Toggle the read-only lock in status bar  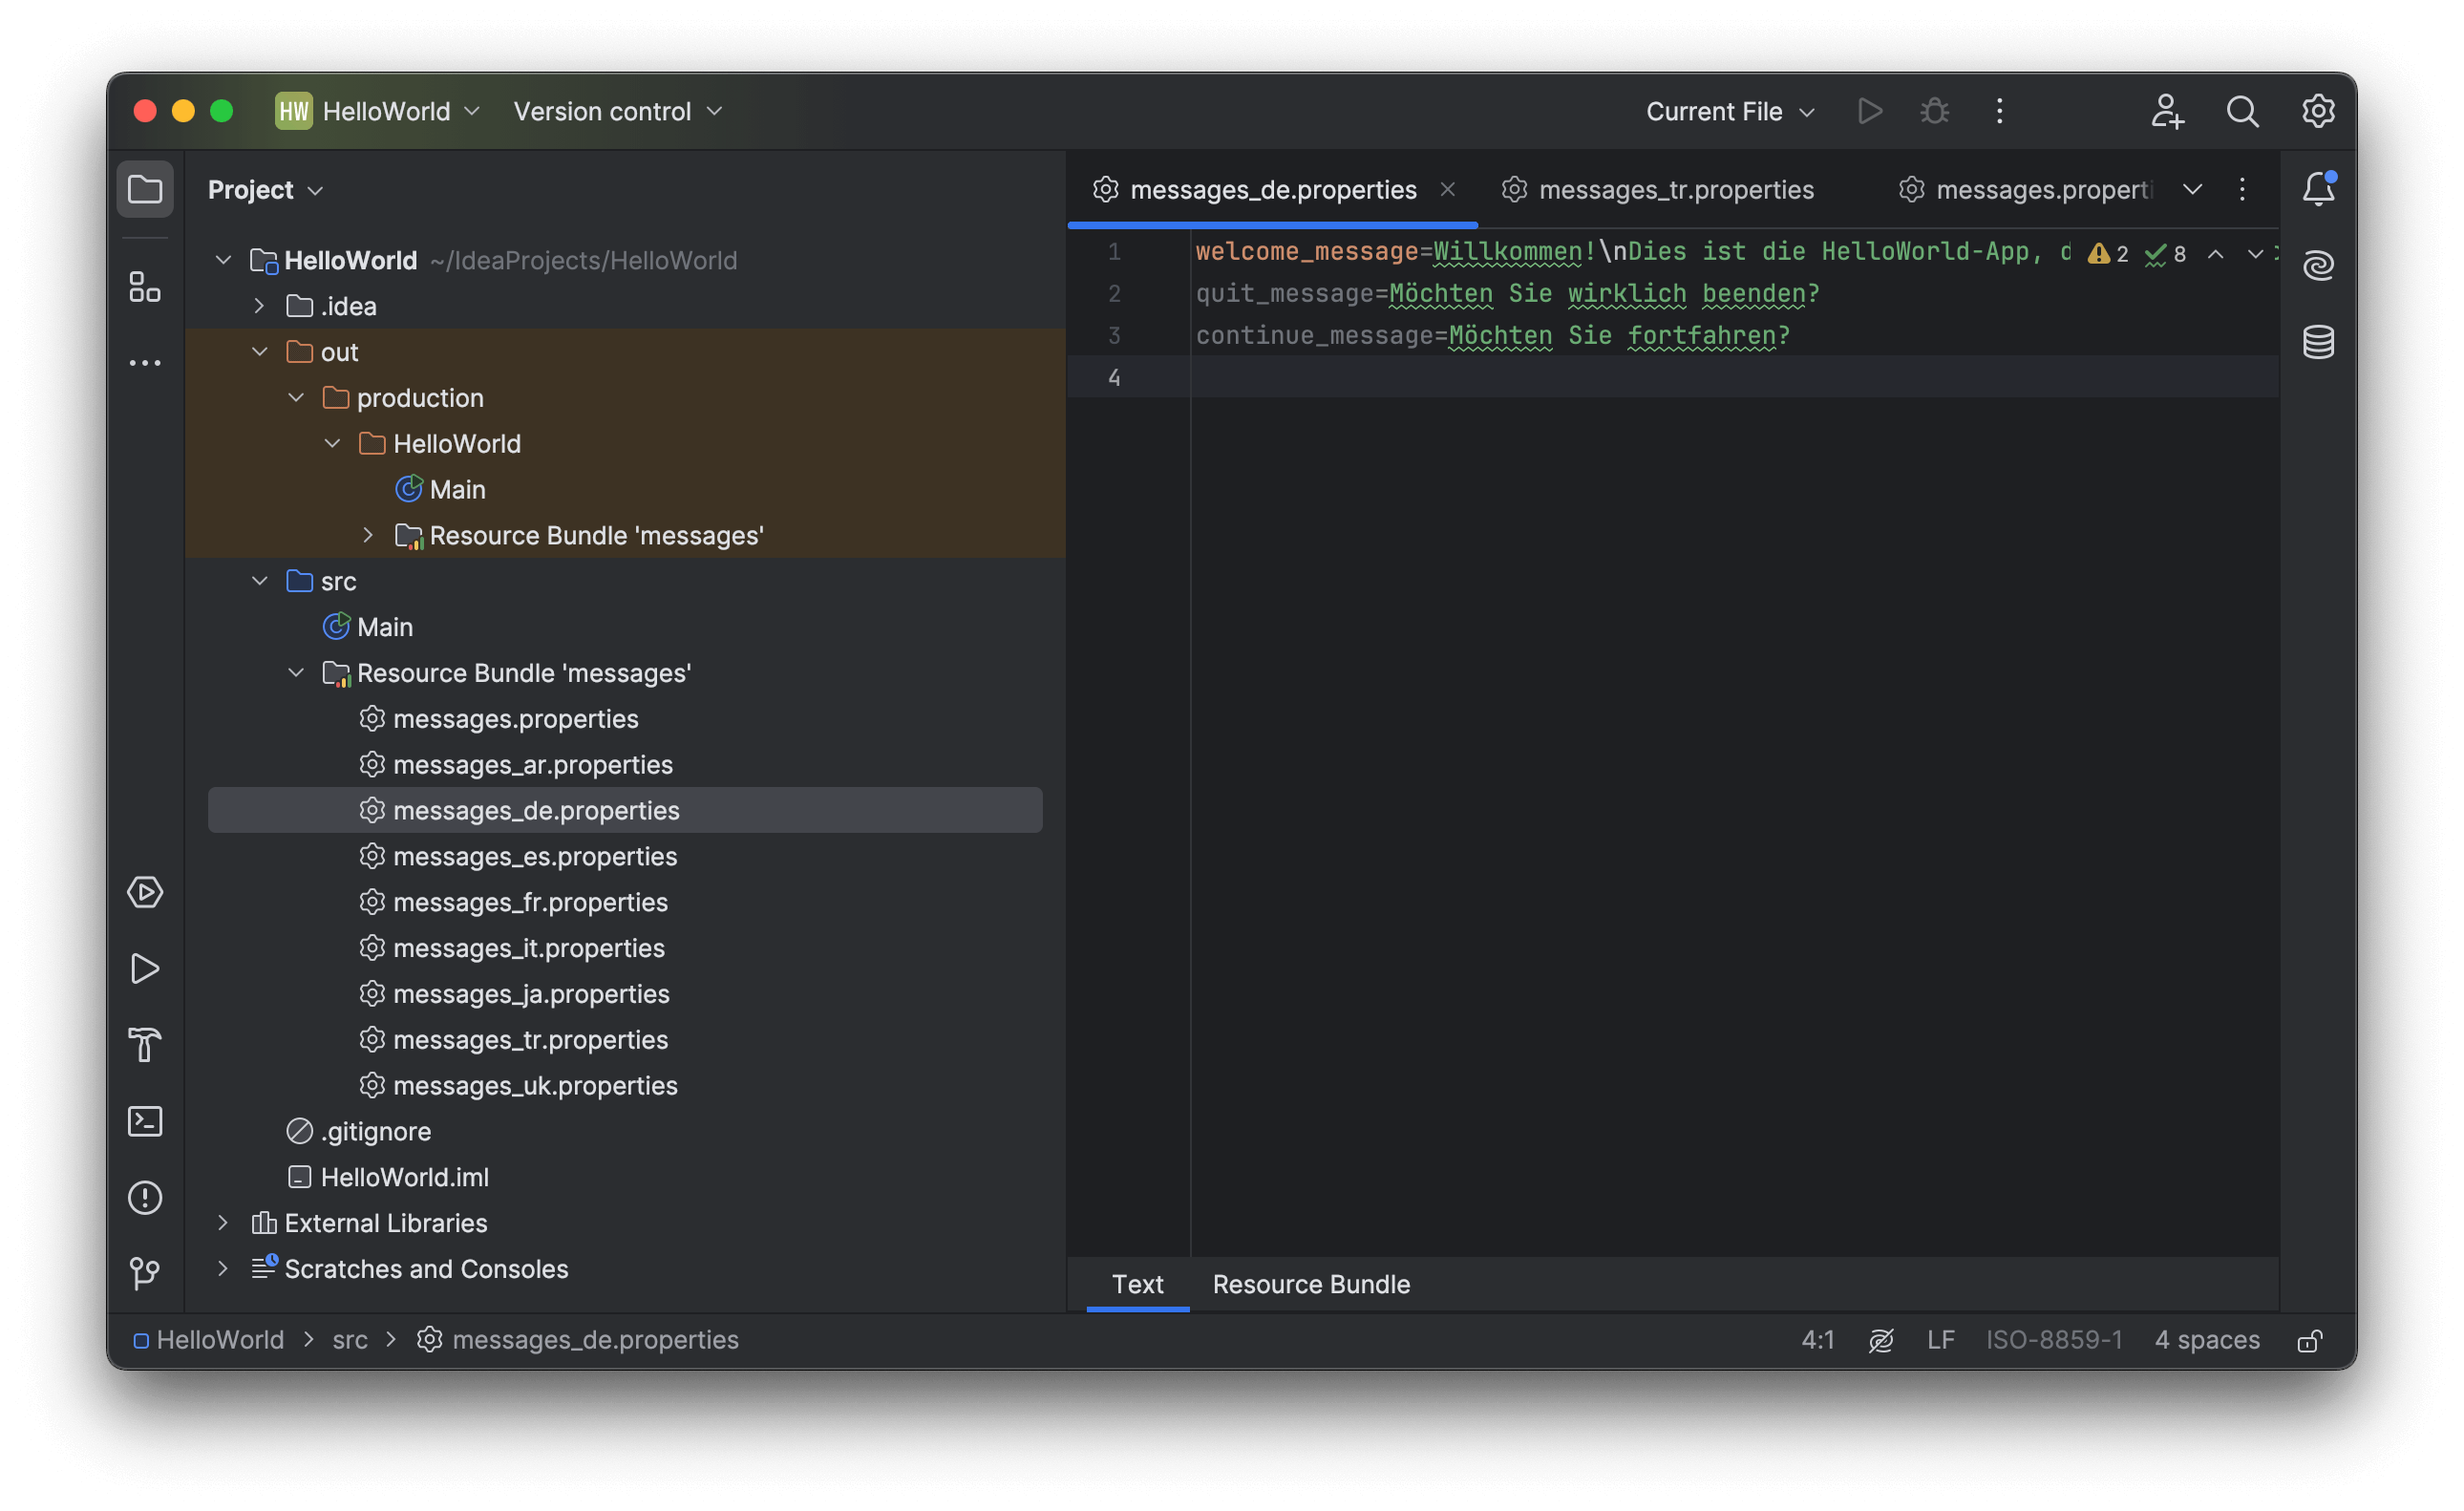tap(2310, 1340)
